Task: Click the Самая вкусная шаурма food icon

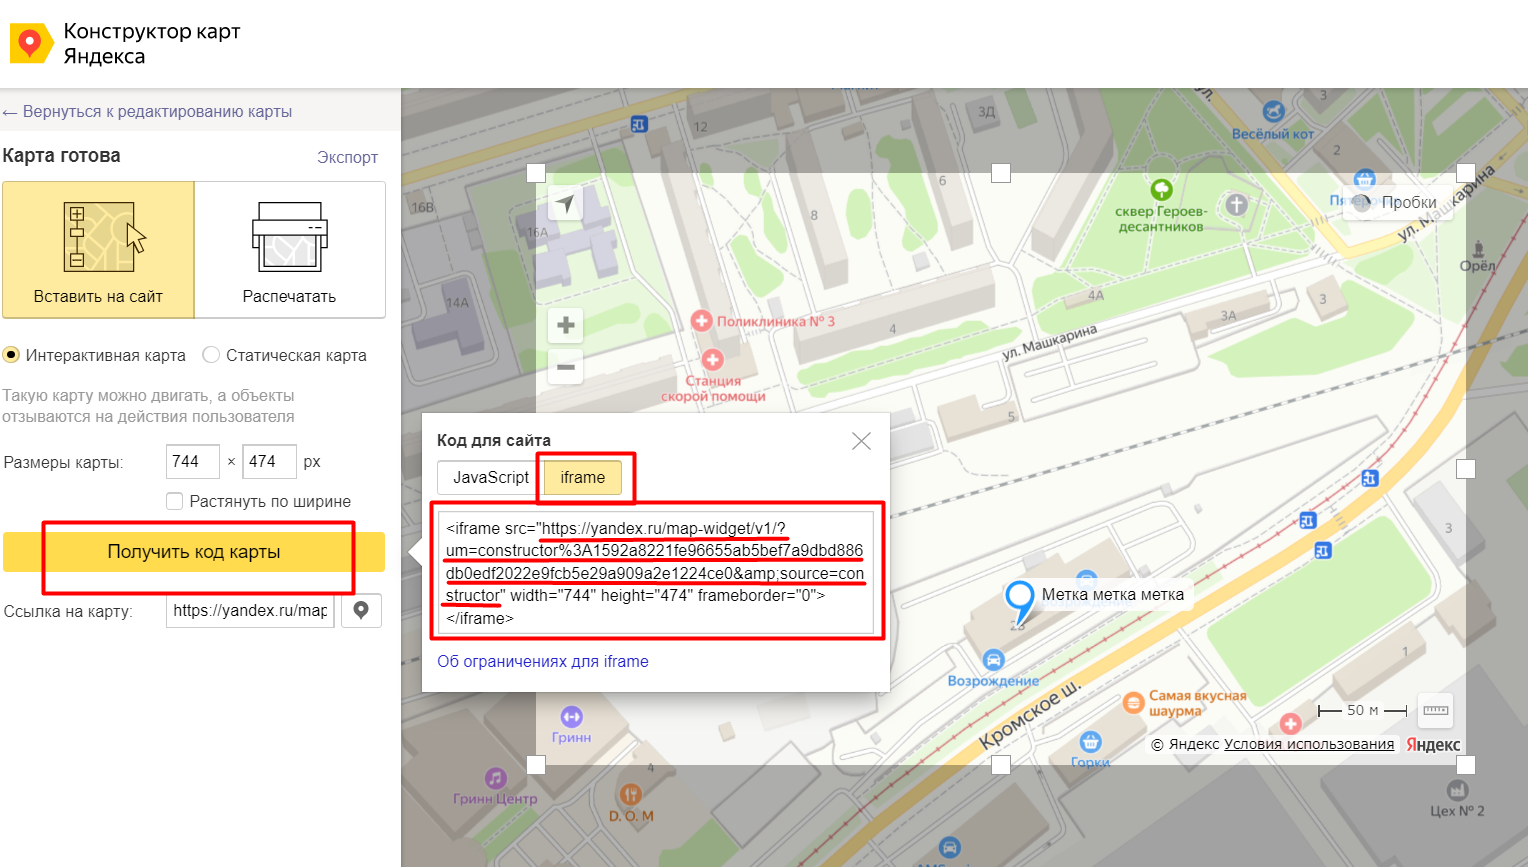Action: pos(1133,703)
